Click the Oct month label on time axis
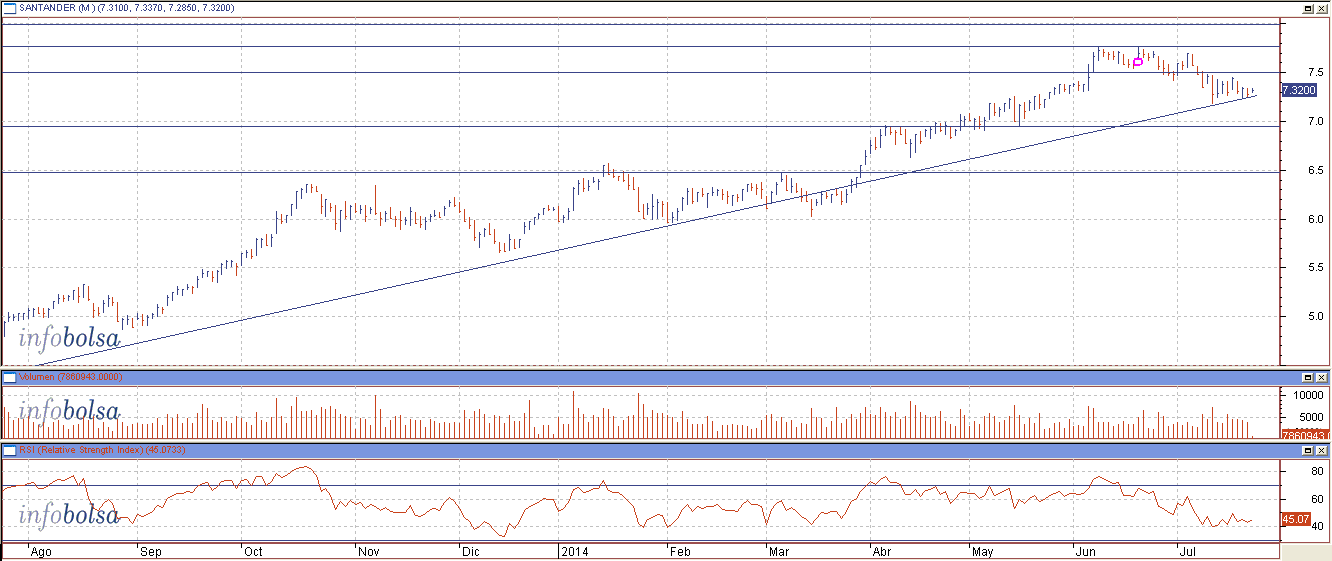 (252, 551)
